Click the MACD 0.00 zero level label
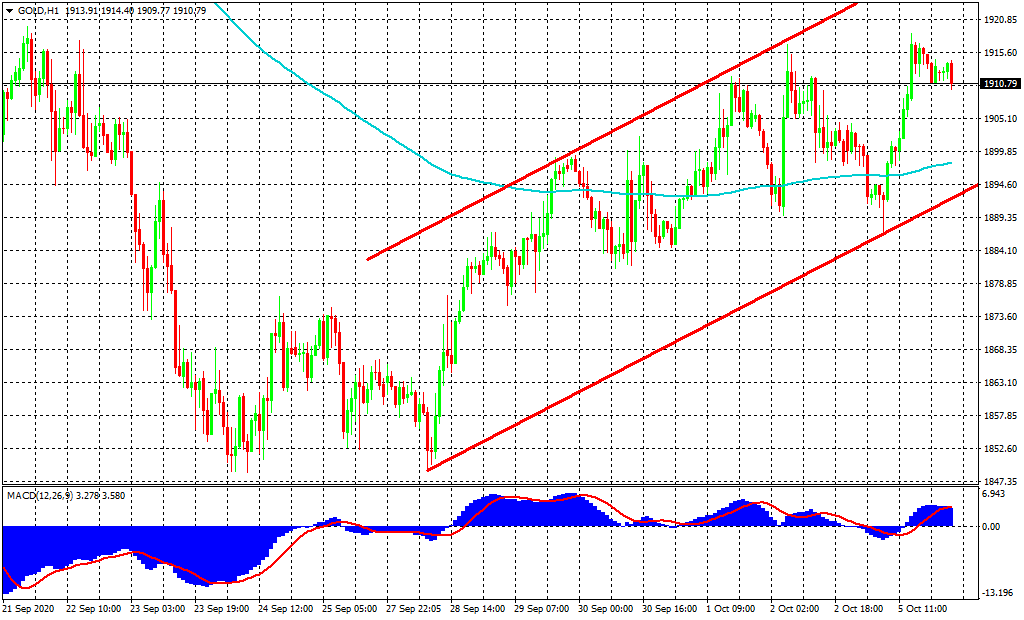 (x=993, y=527)
